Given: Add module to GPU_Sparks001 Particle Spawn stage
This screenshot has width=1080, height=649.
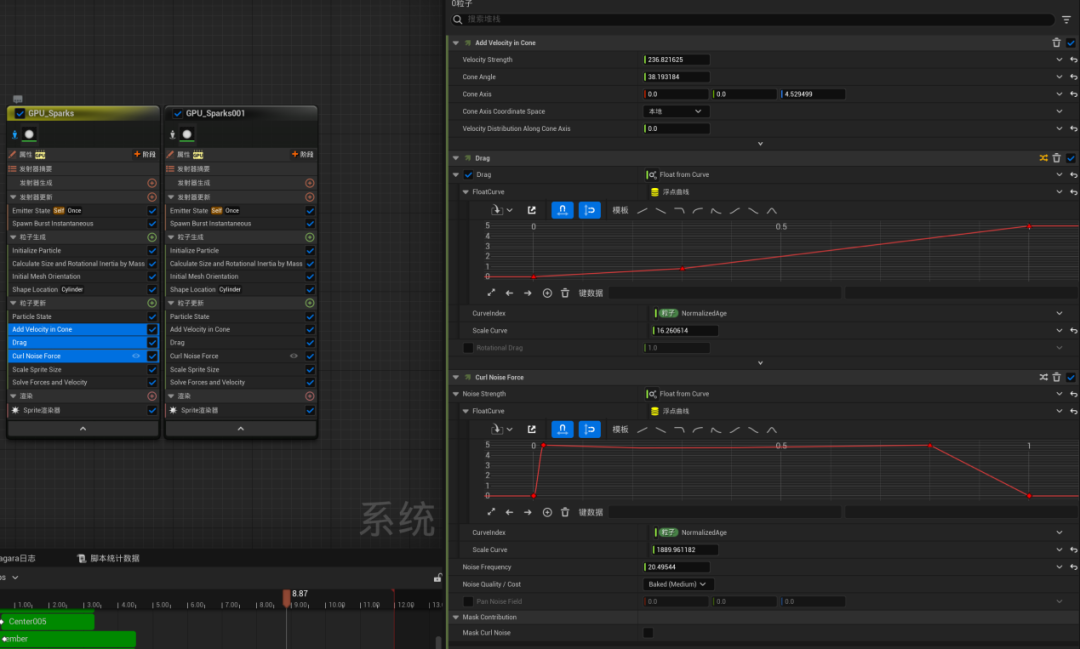Looking at the screenshot, I should click(310, 237).
